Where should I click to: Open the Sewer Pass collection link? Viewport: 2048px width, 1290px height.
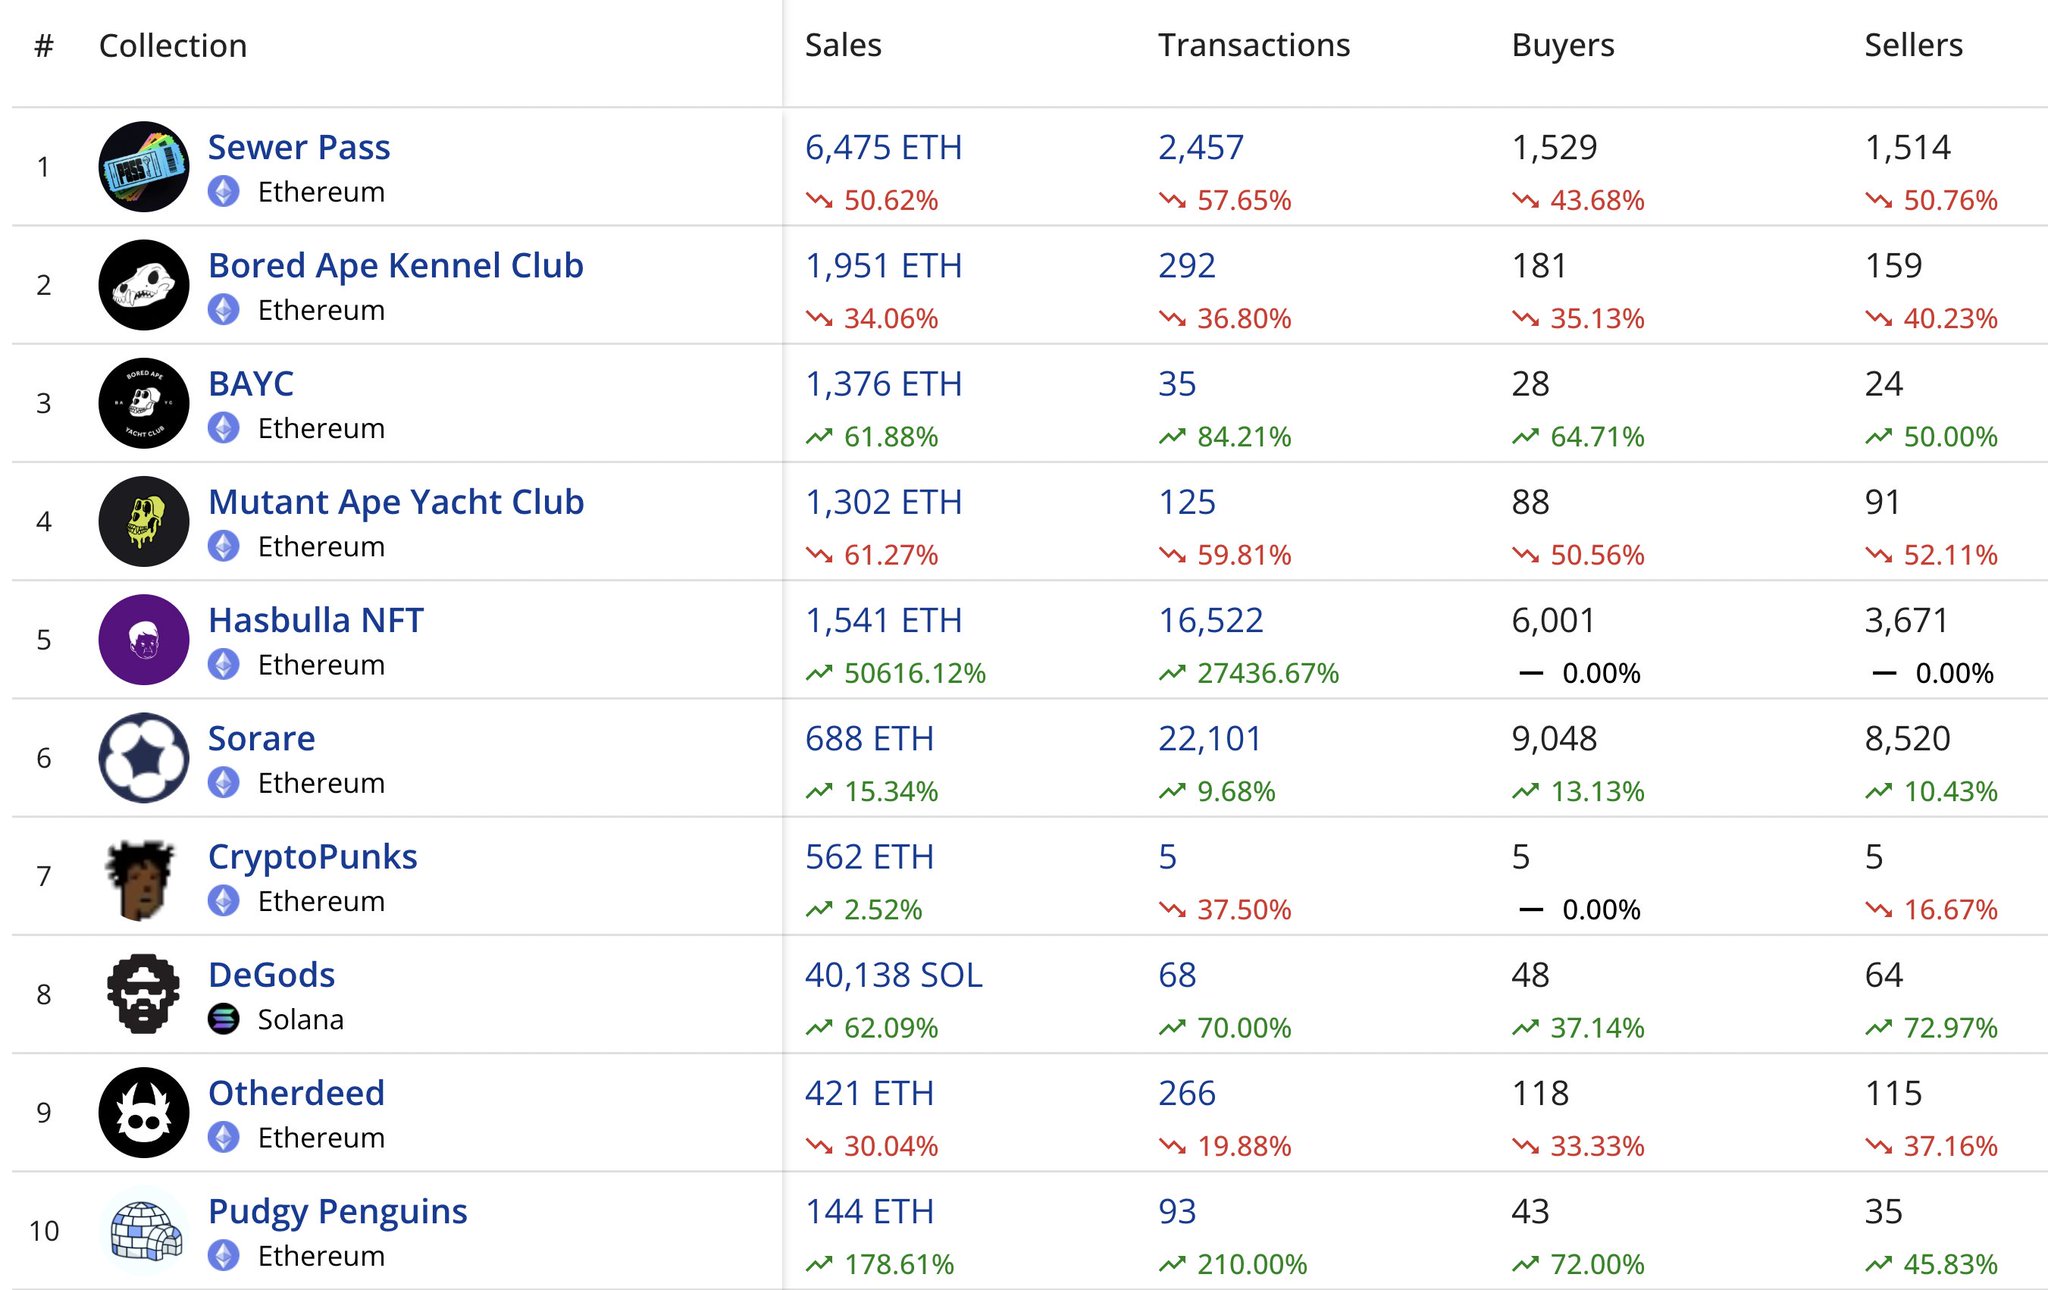(298, 147)
